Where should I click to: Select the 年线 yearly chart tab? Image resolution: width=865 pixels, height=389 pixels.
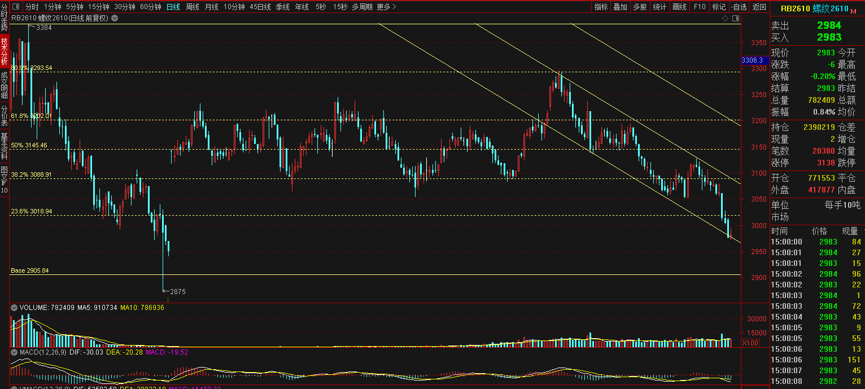(301, 7)
